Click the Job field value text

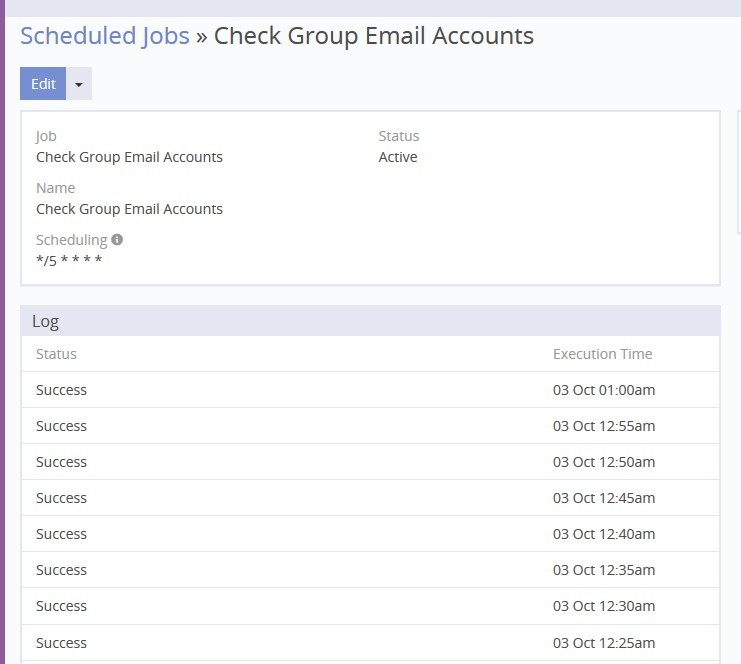tap(129, 157)
